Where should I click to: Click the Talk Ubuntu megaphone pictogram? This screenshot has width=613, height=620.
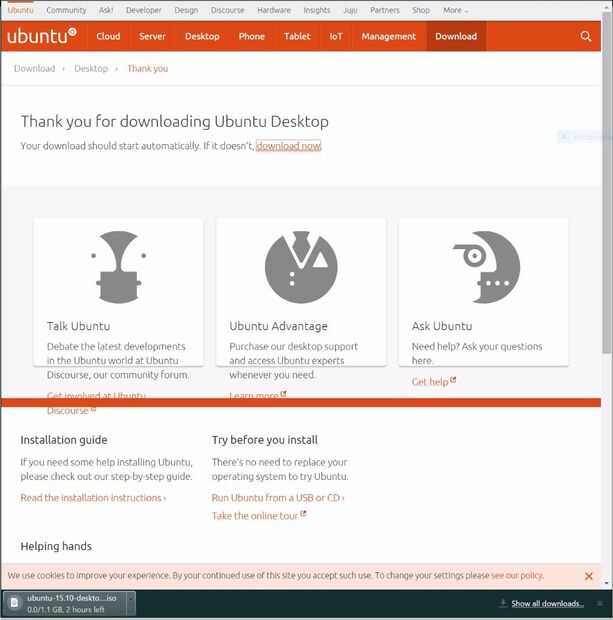(119, 267)
